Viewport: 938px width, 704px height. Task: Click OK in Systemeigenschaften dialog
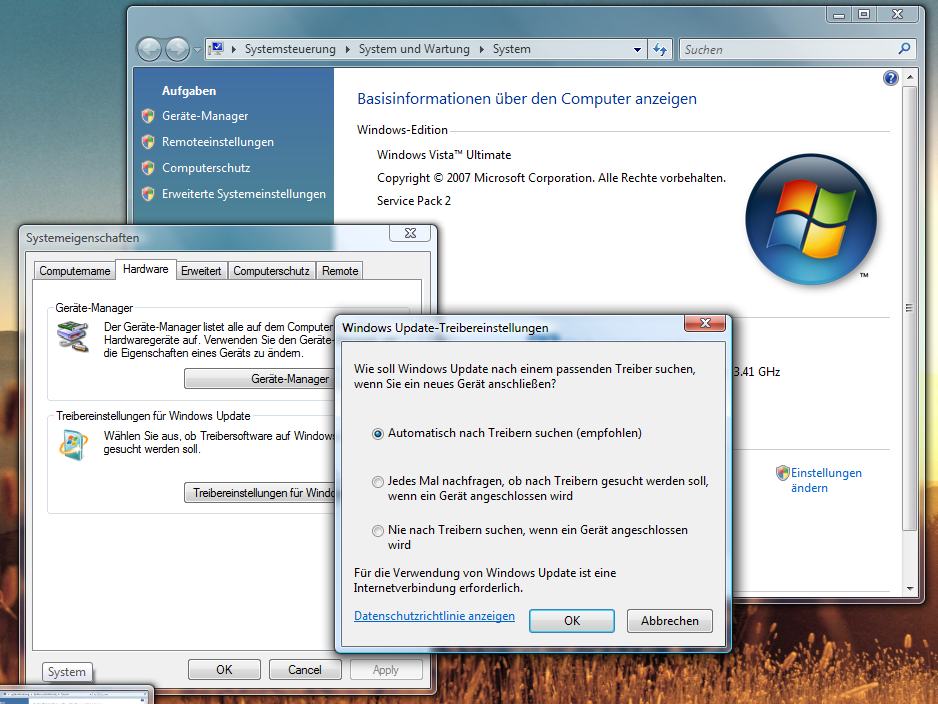pos(224,670)
